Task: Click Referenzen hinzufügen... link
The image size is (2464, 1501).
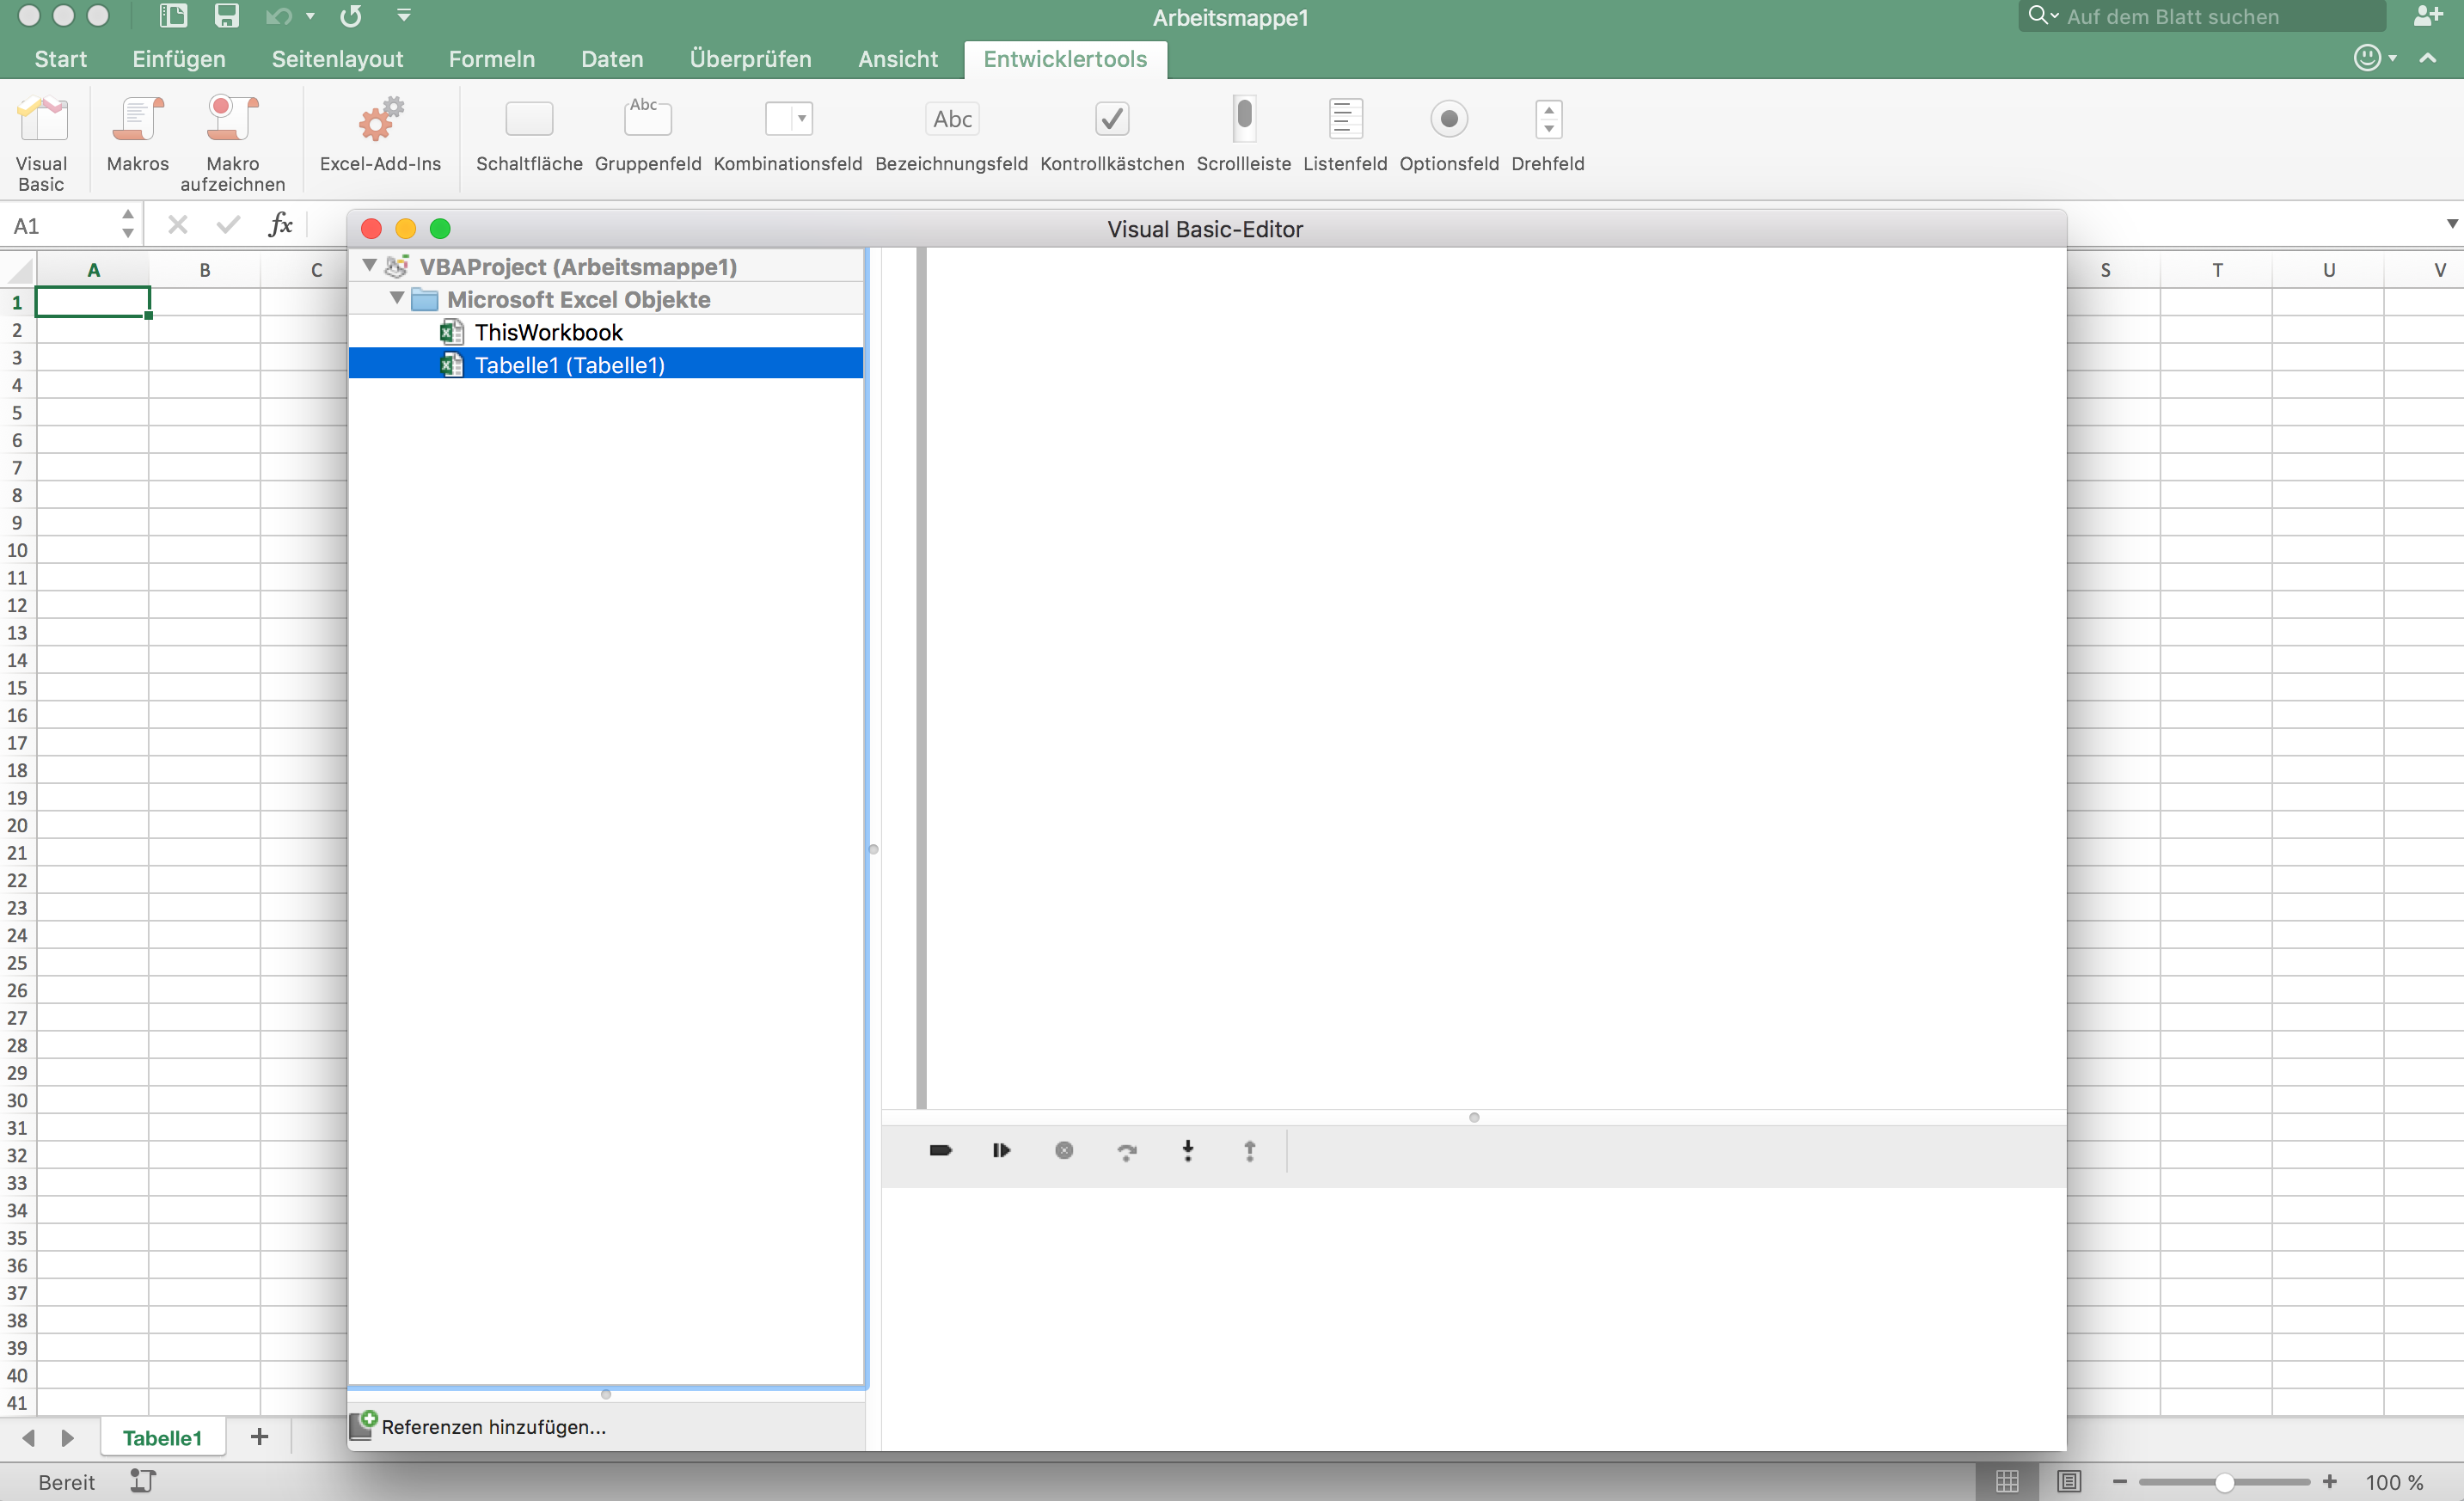Action: 493,1426
